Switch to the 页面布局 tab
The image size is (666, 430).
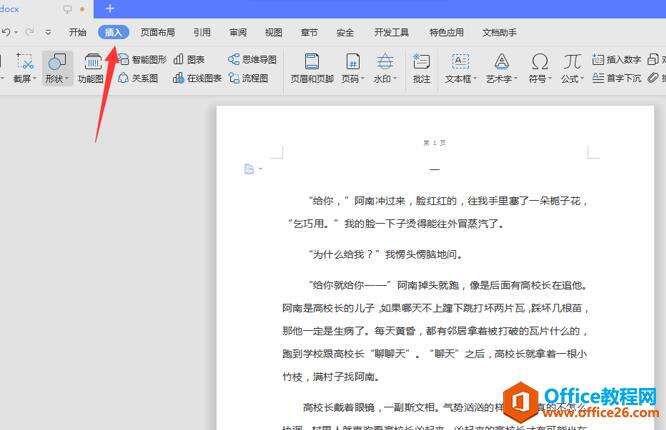tap(159, 32)
